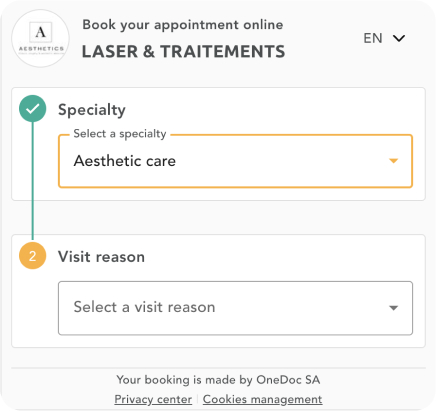Screen dimensions: 436x411
Task: Click the Book your appointment online text
Action: click(x=183, y=25)
